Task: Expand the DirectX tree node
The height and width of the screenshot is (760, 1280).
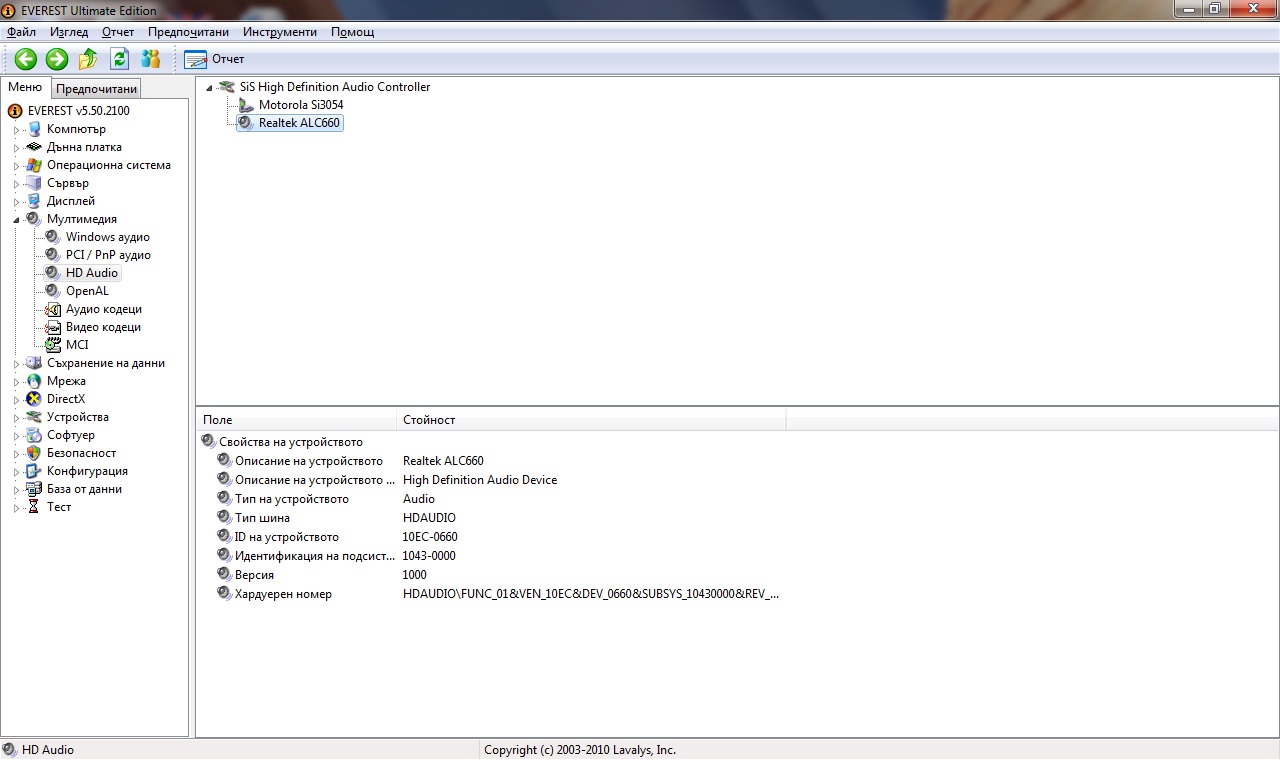Action: [16, 400]
